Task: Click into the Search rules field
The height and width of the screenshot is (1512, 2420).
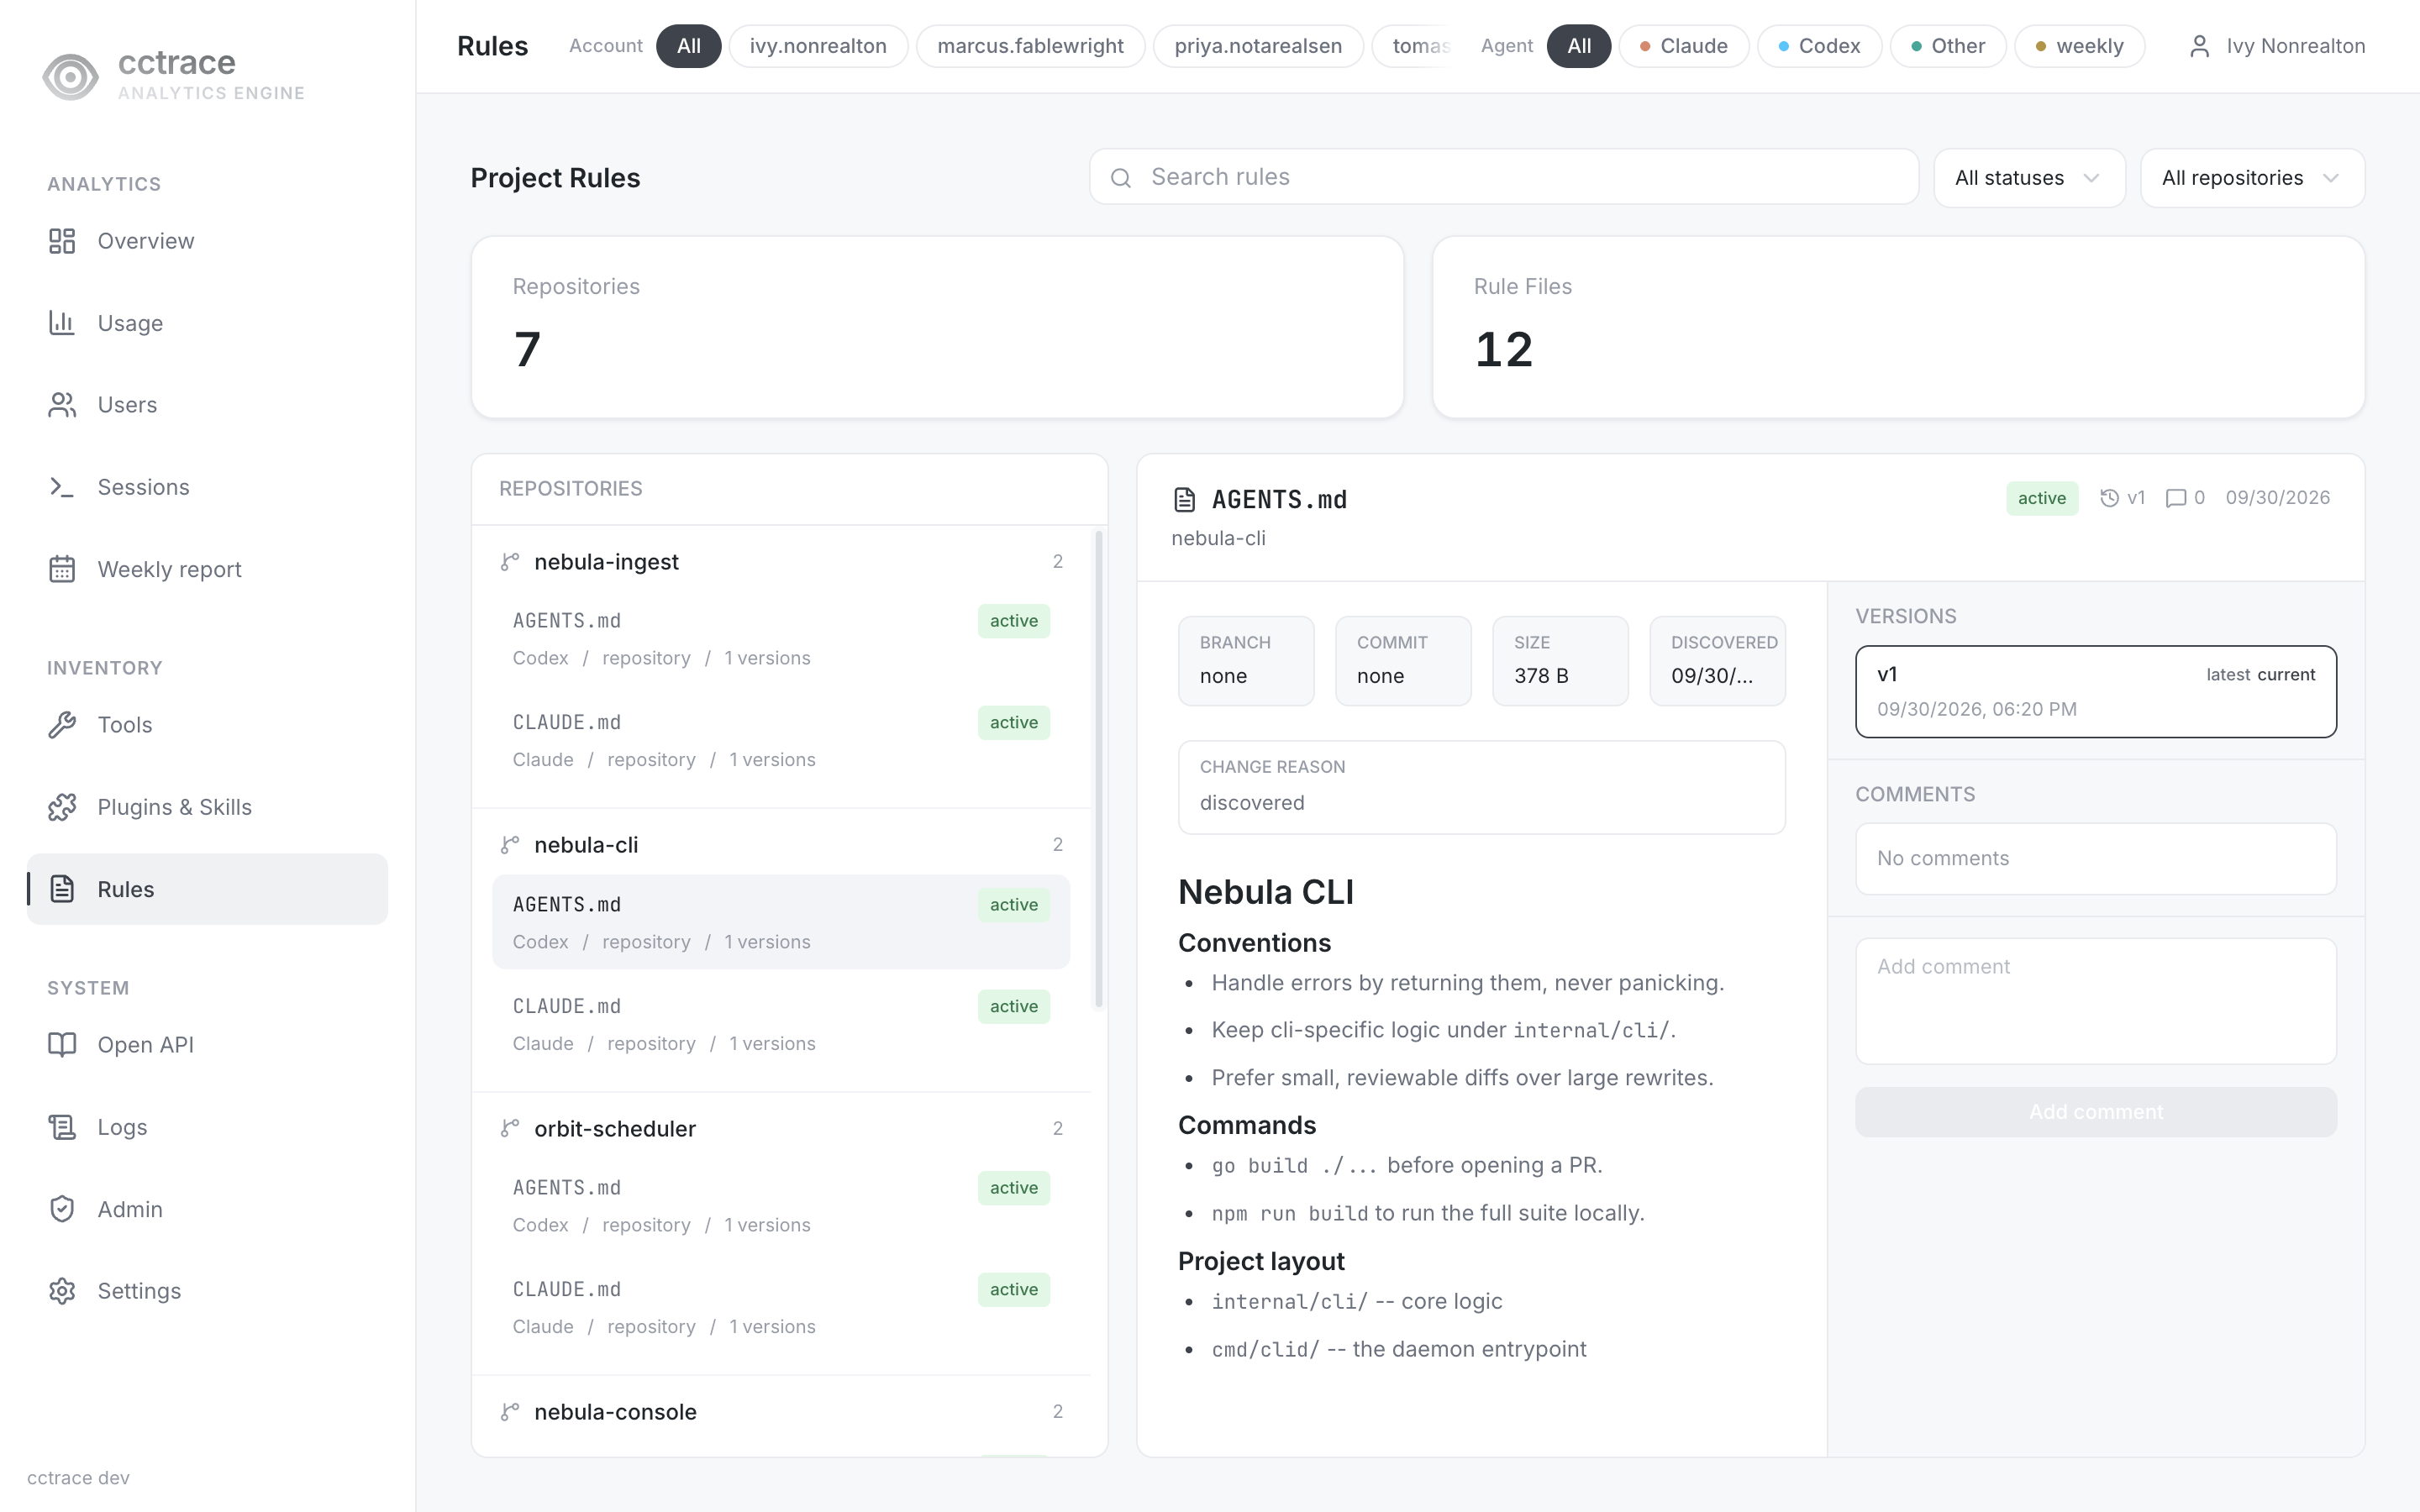Action: [x=1504, y=177]
